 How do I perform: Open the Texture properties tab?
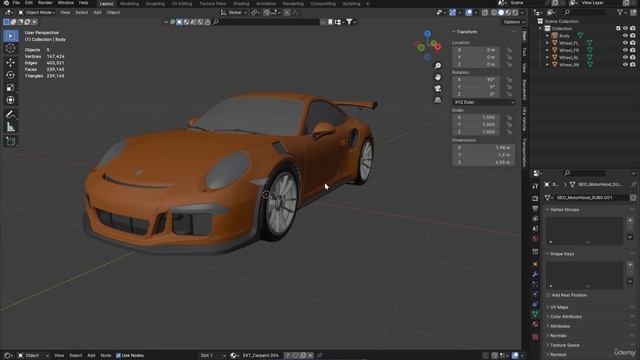pos(535,337)
